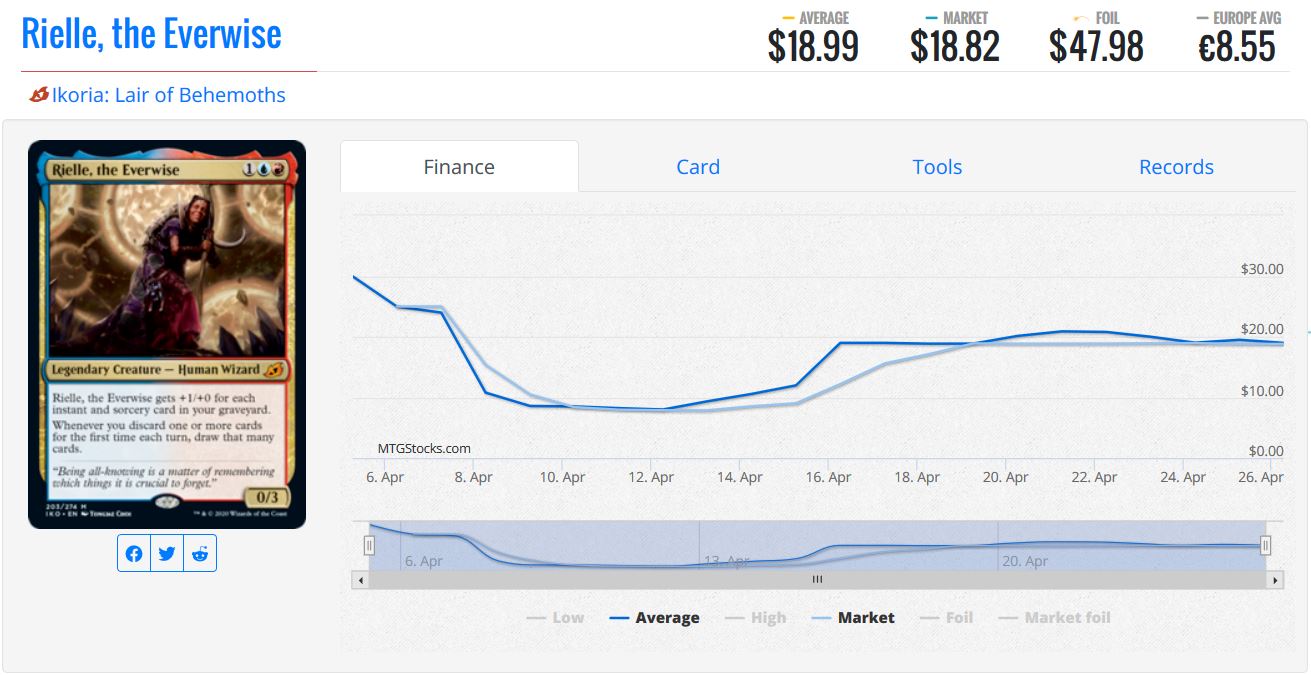The height and width of the screenshot is (675, 1311).
Task: Hide the Average price series
Action: (655, 618)
